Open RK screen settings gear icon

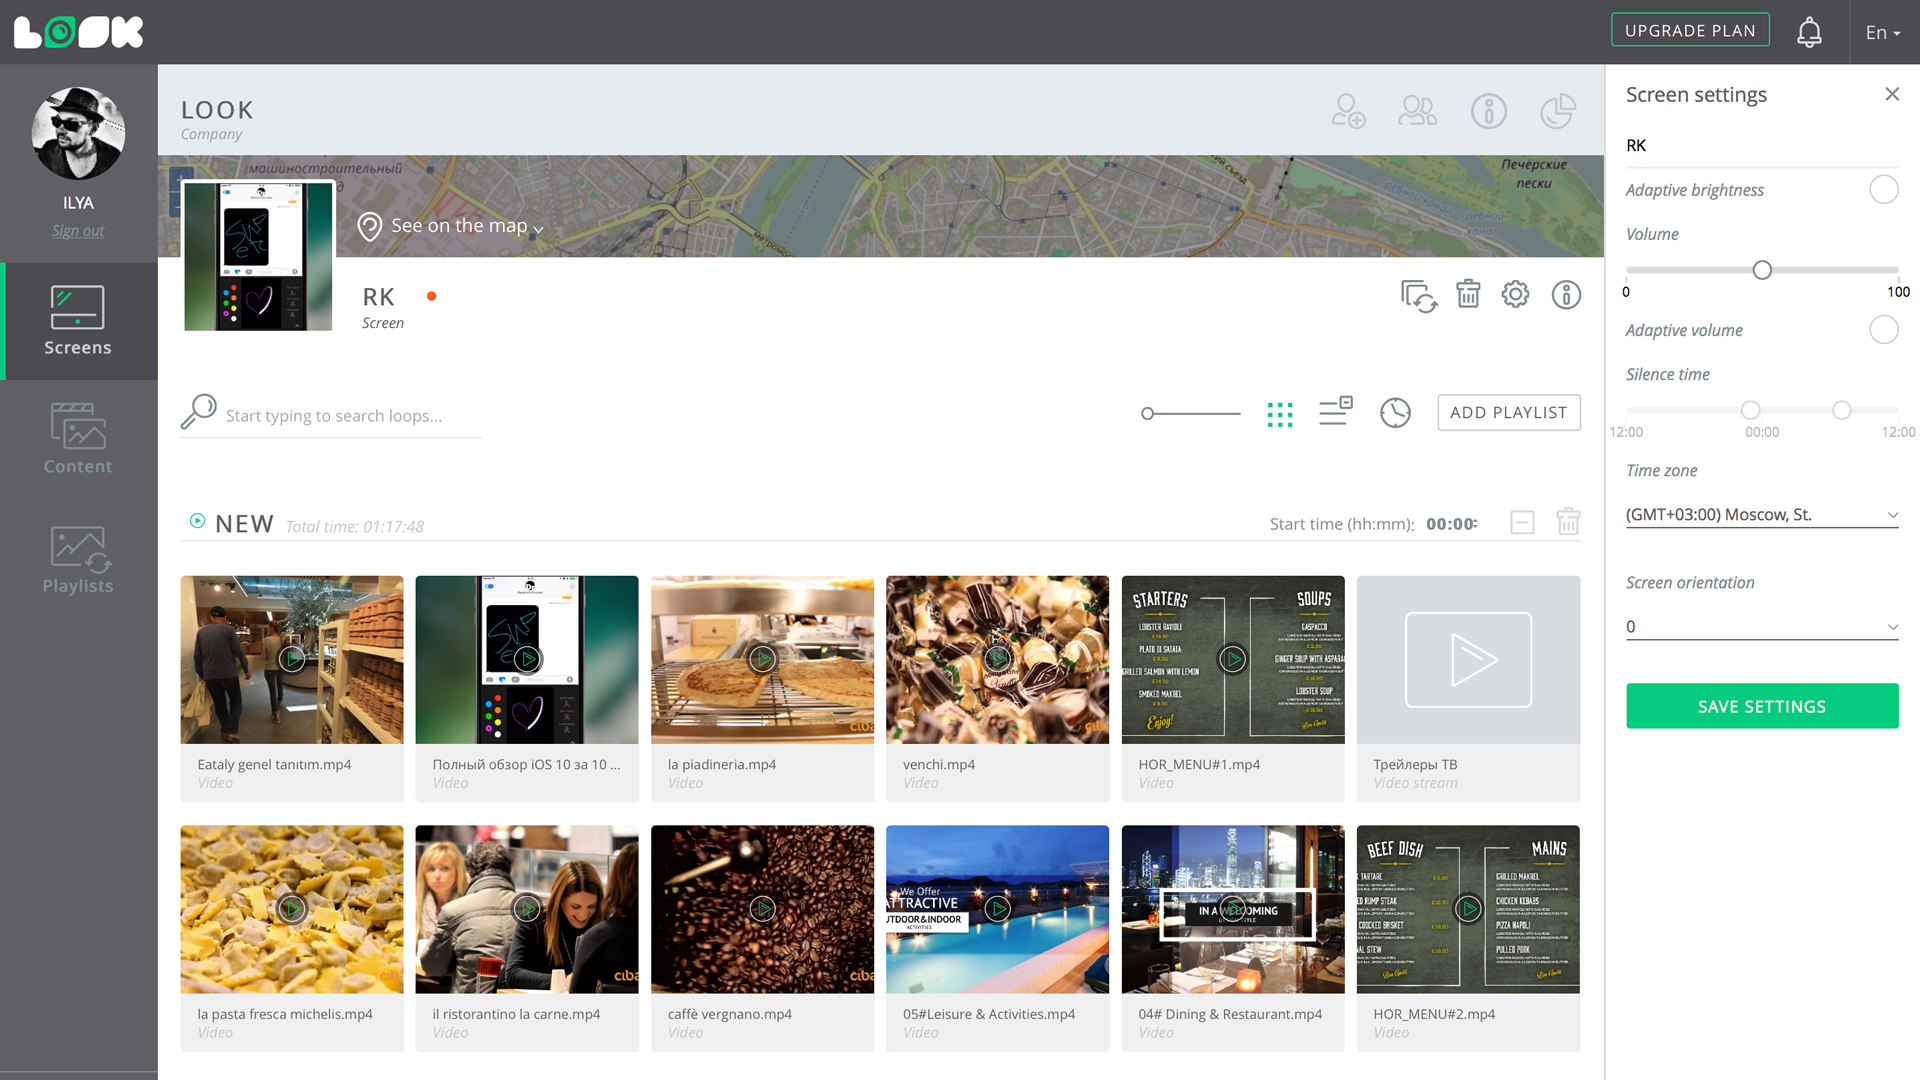(x=1515, y=294)
